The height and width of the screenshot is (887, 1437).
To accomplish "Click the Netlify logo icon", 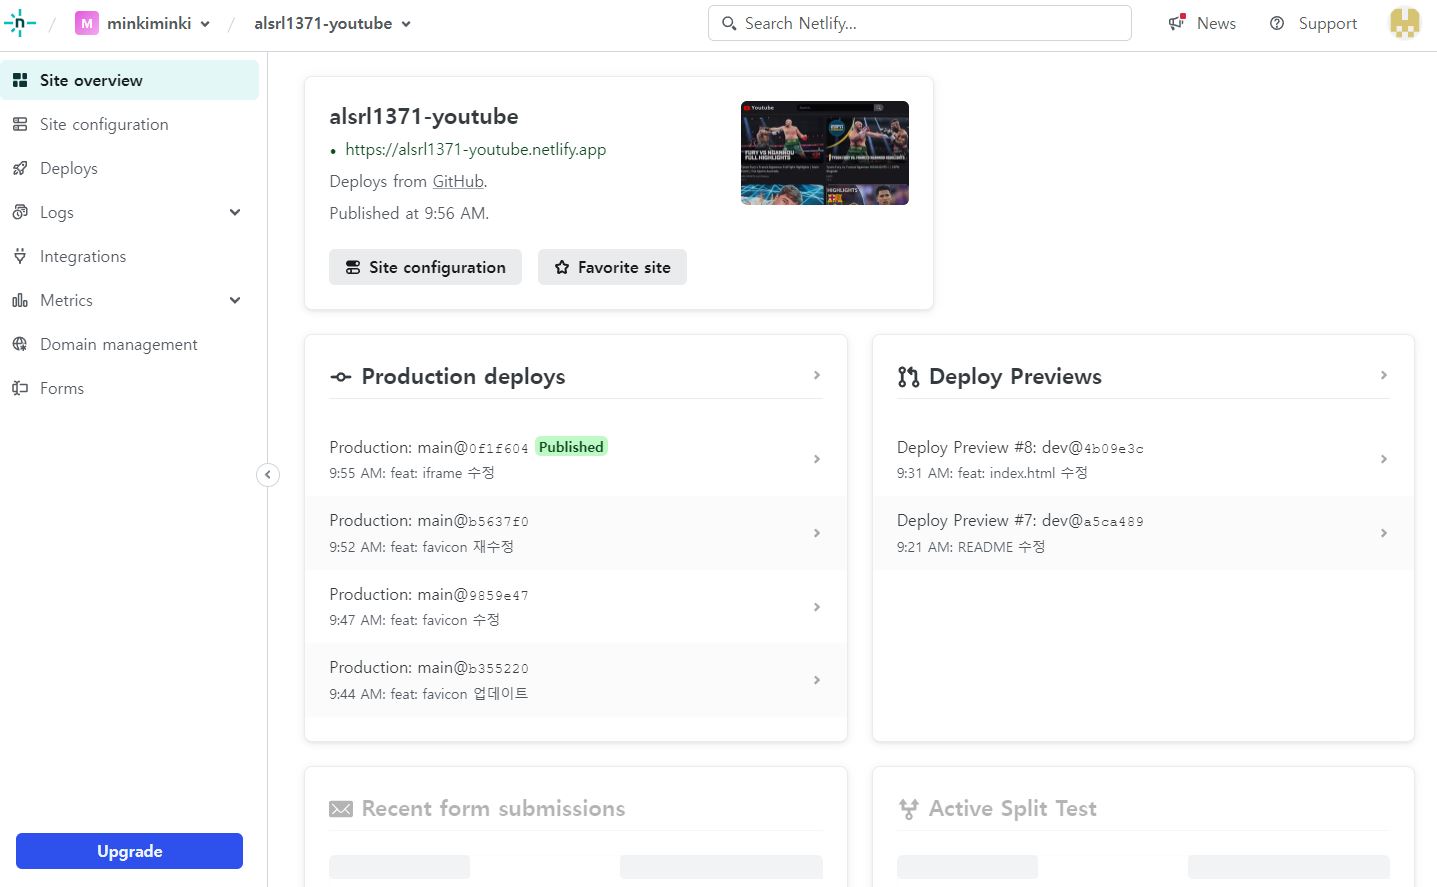I will coord(20,23).
